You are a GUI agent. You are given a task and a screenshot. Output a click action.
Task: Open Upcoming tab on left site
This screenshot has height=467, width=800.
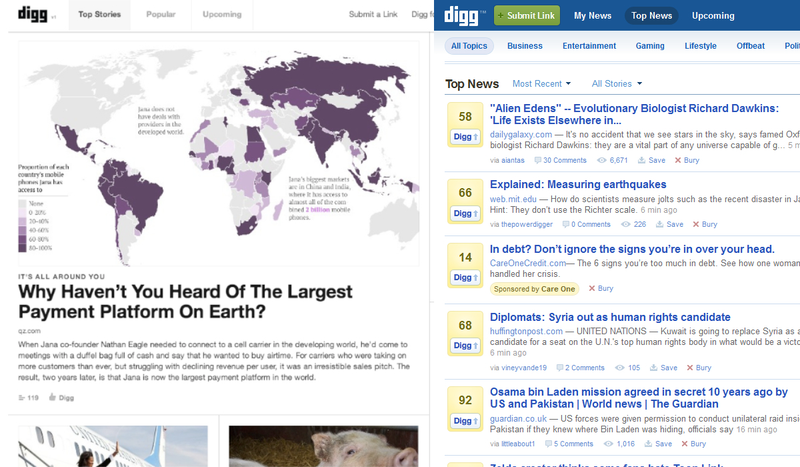click(222, 14)
